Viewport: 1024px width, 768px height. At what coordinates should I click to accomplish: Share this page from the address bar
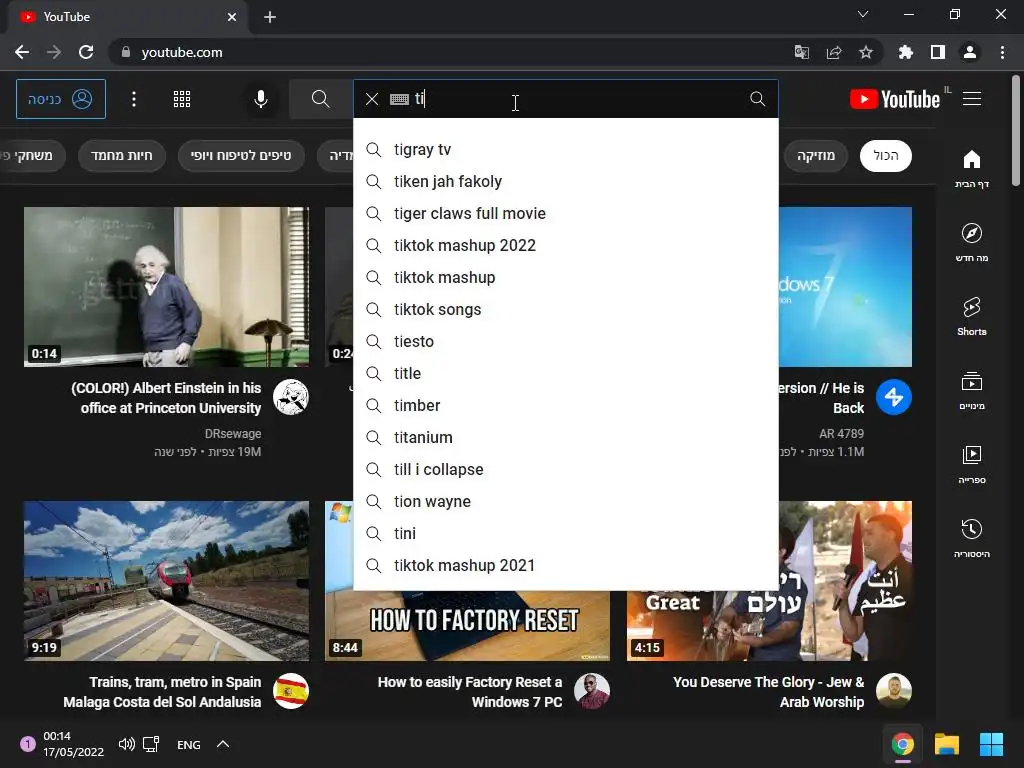(834, 52)
